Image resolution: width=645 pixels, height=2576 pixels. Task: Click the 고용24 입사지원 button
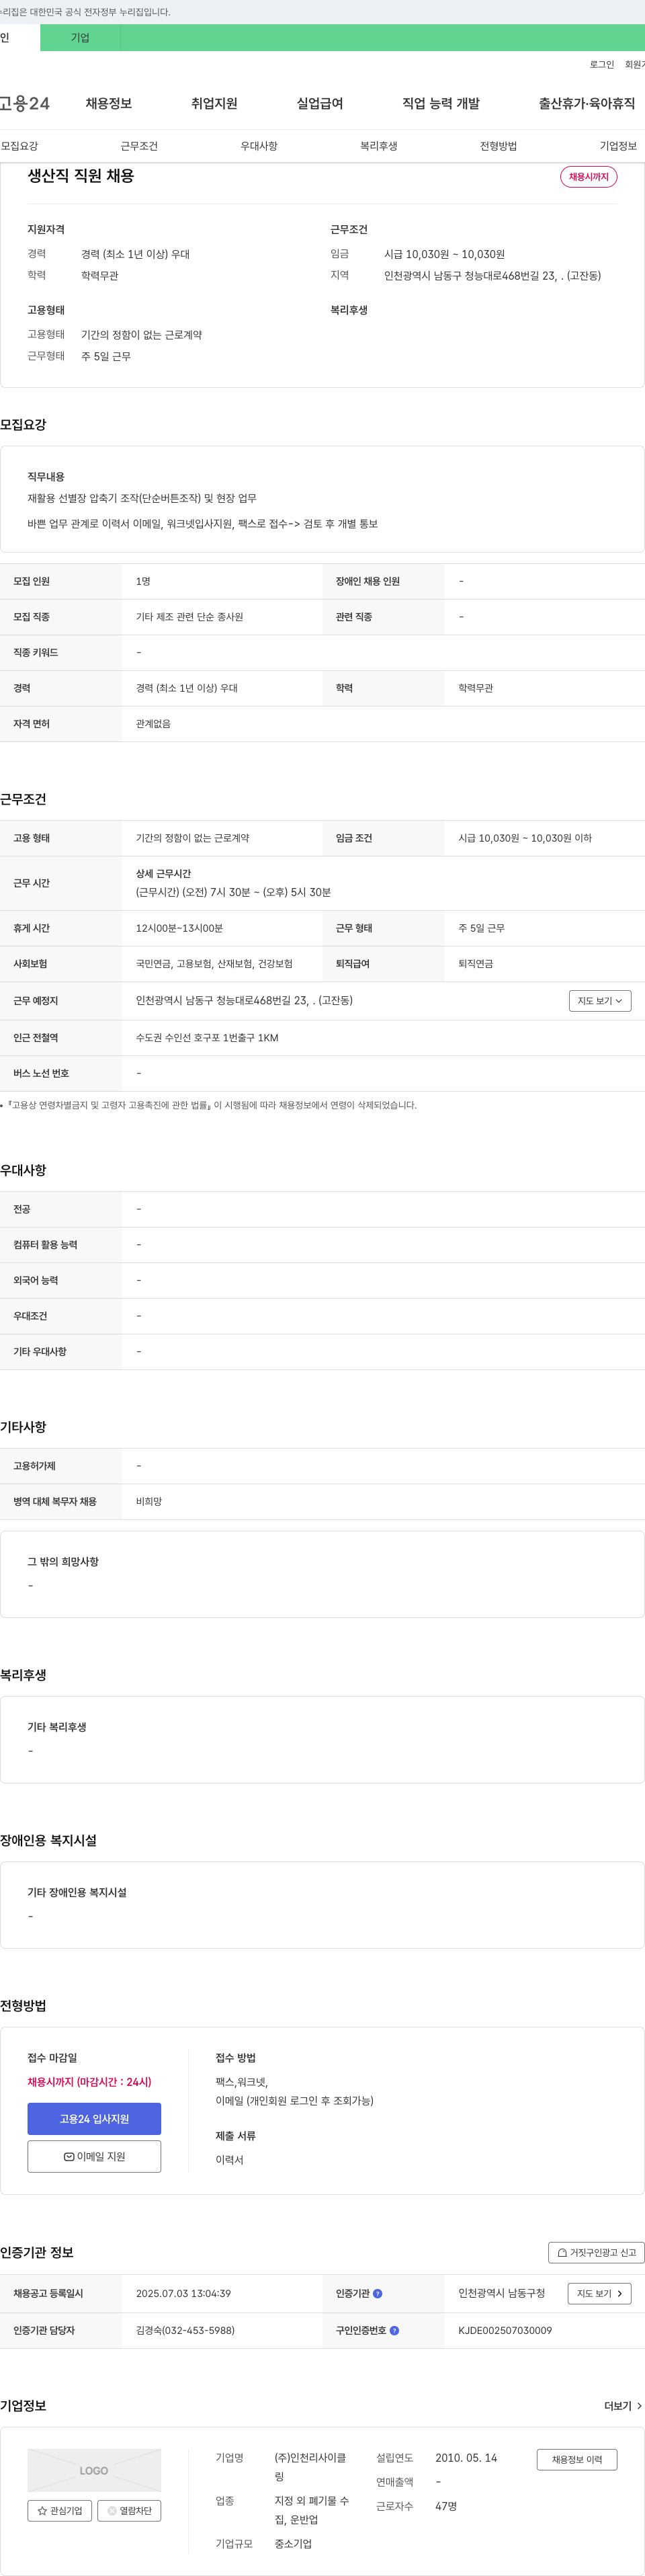pos(94,2119)
